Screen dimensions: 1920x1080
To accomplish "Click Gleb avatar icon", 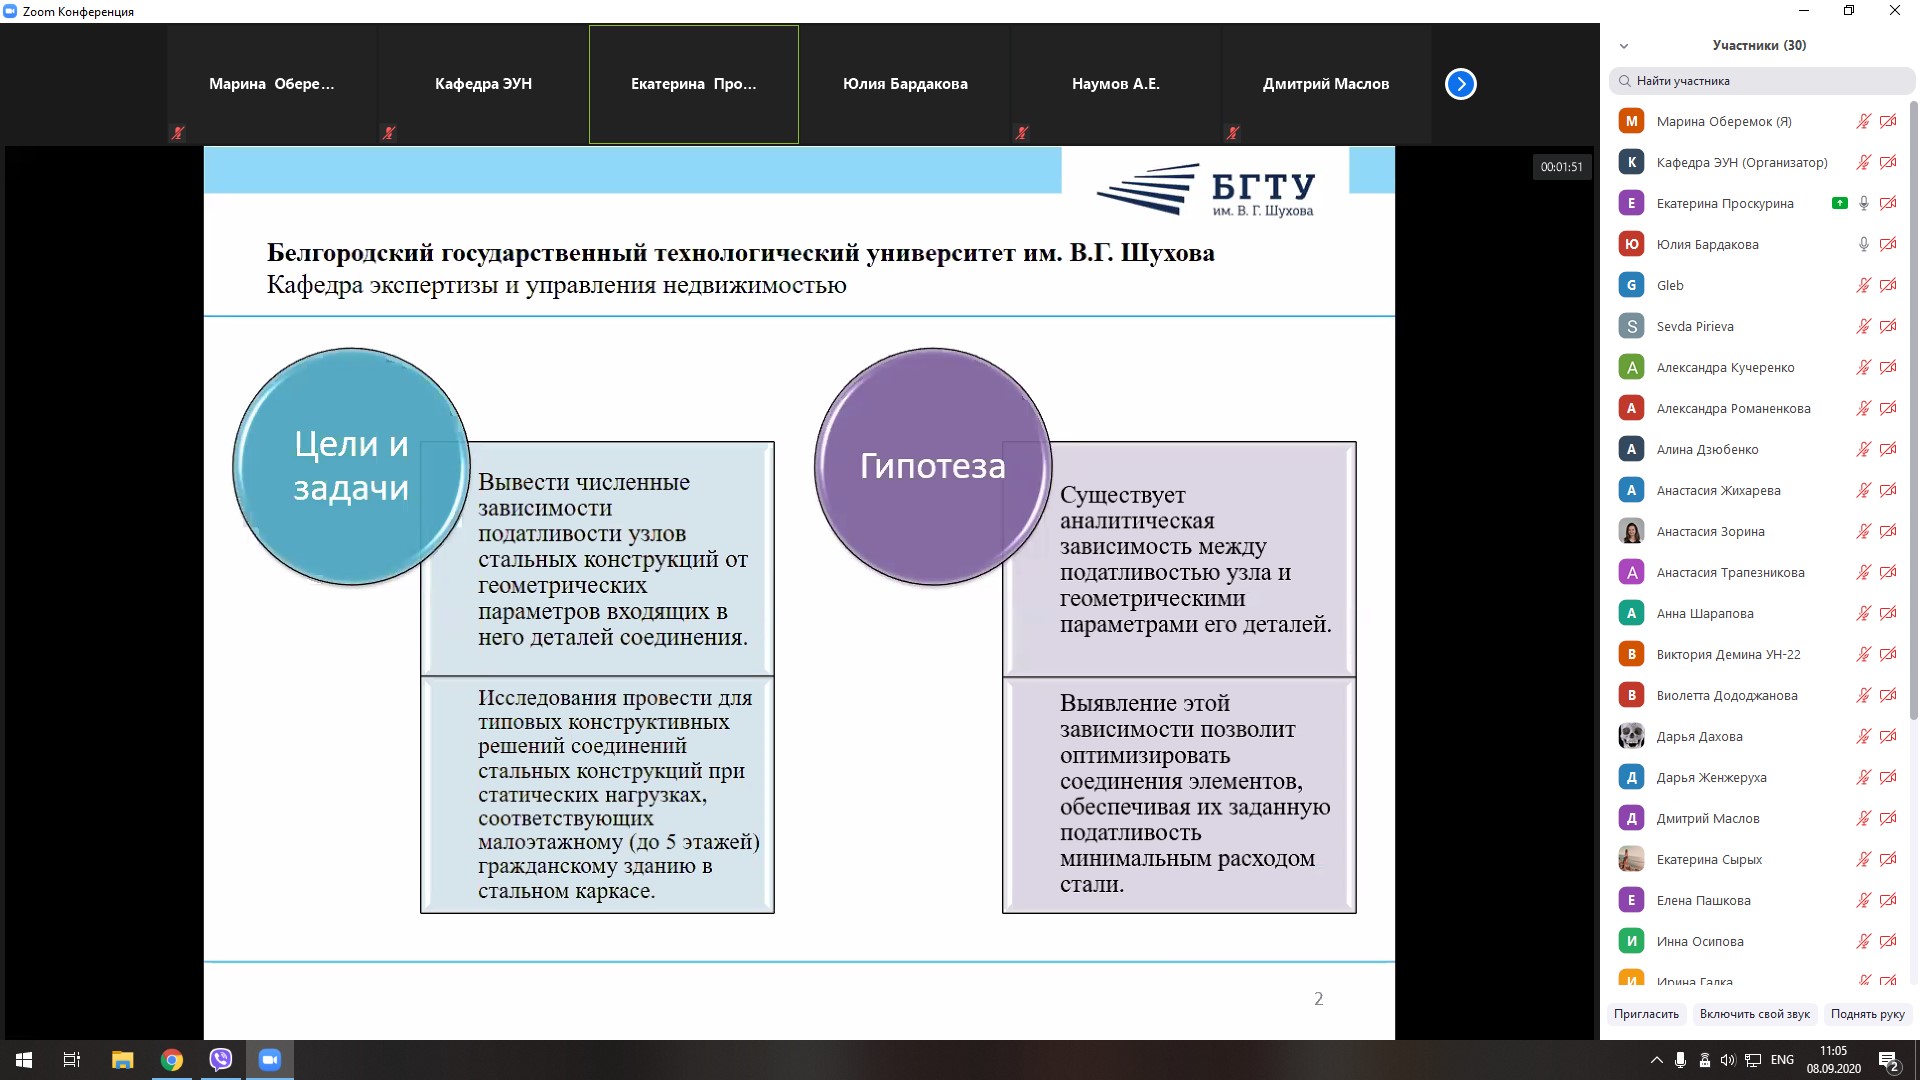I will point(1631,285).
